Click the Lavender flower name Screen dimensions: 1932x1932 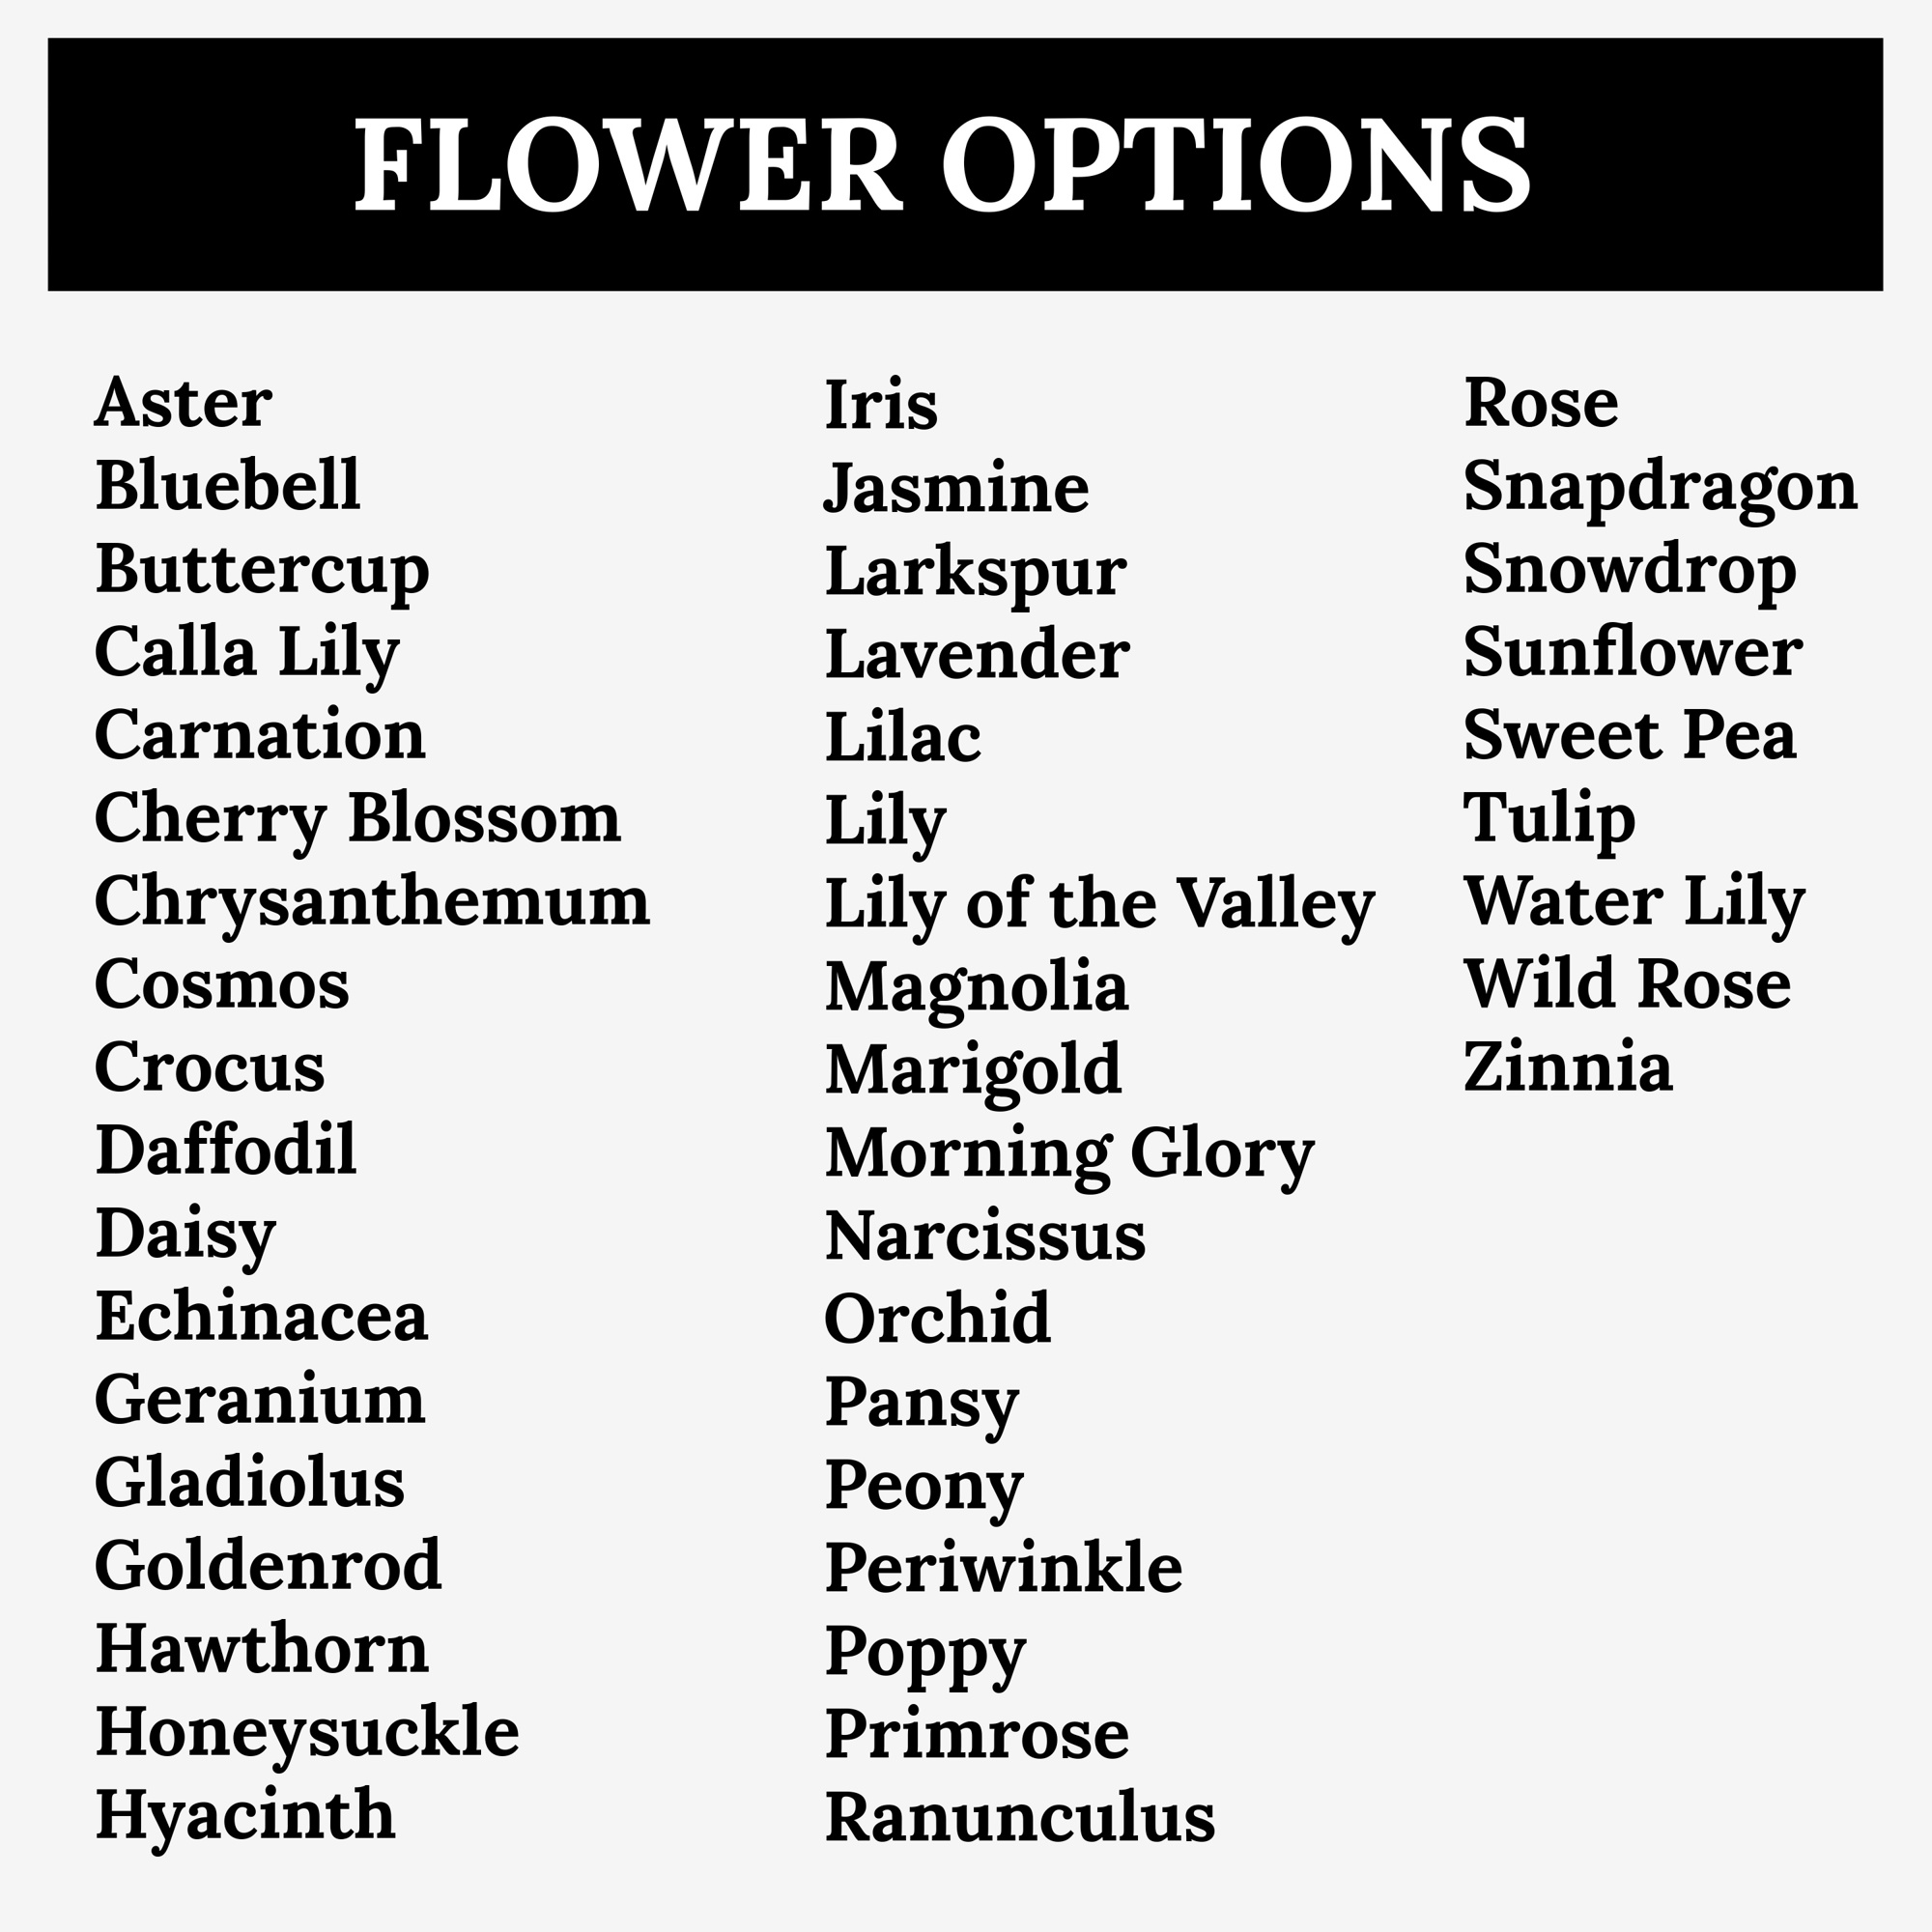[977, 655]
